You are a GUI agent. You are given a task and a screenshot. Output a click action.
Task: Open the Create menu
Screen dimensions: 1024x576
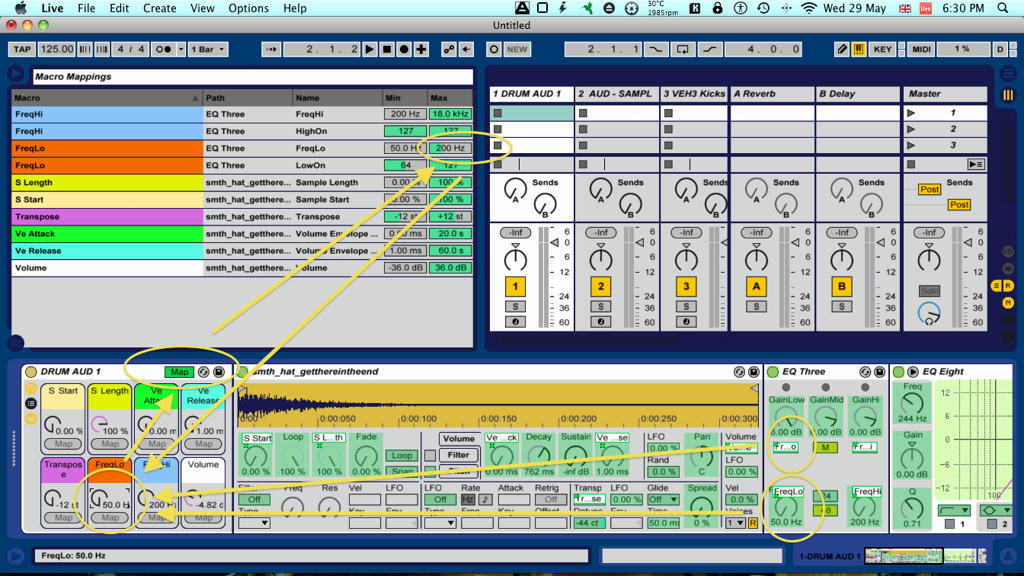pyautogui.click(x=159, y=8)
